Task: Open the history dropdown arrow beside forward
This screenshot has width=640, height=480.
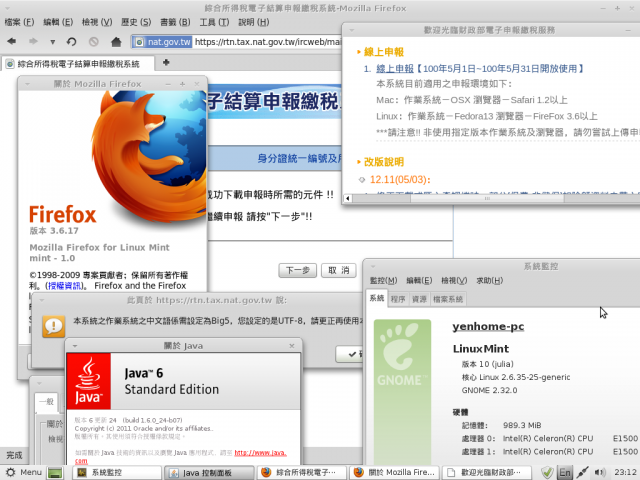Action: click(52, 42)
